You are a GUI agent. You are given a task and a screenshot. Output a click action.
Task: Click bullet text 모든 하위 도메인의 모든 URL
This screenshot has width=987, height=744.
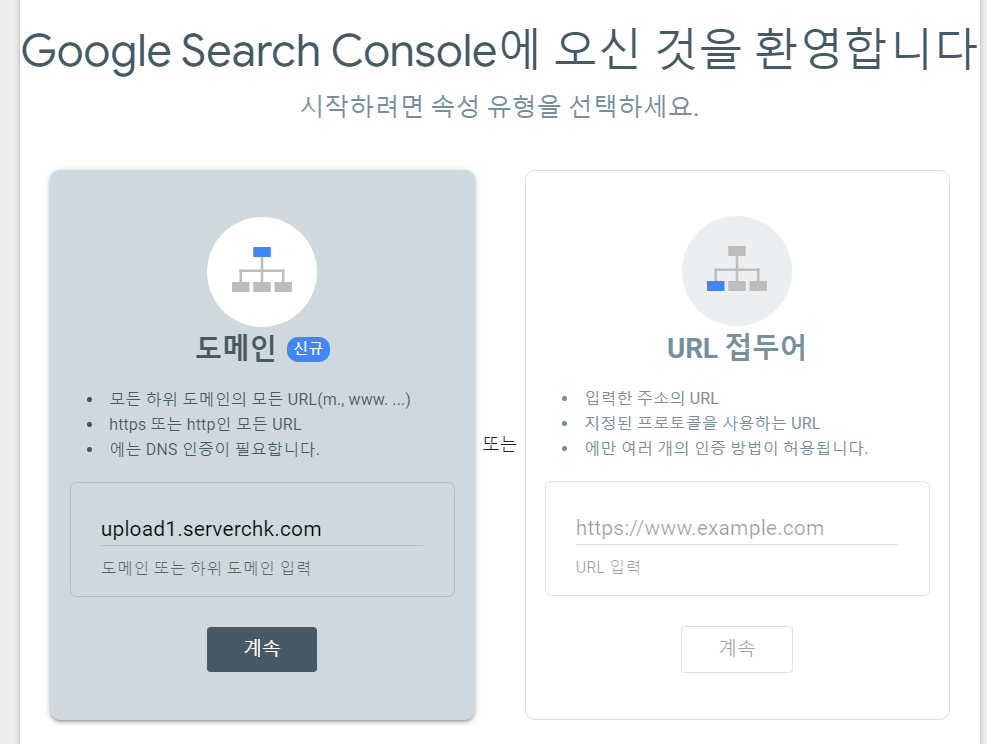[x=260, y=400]
